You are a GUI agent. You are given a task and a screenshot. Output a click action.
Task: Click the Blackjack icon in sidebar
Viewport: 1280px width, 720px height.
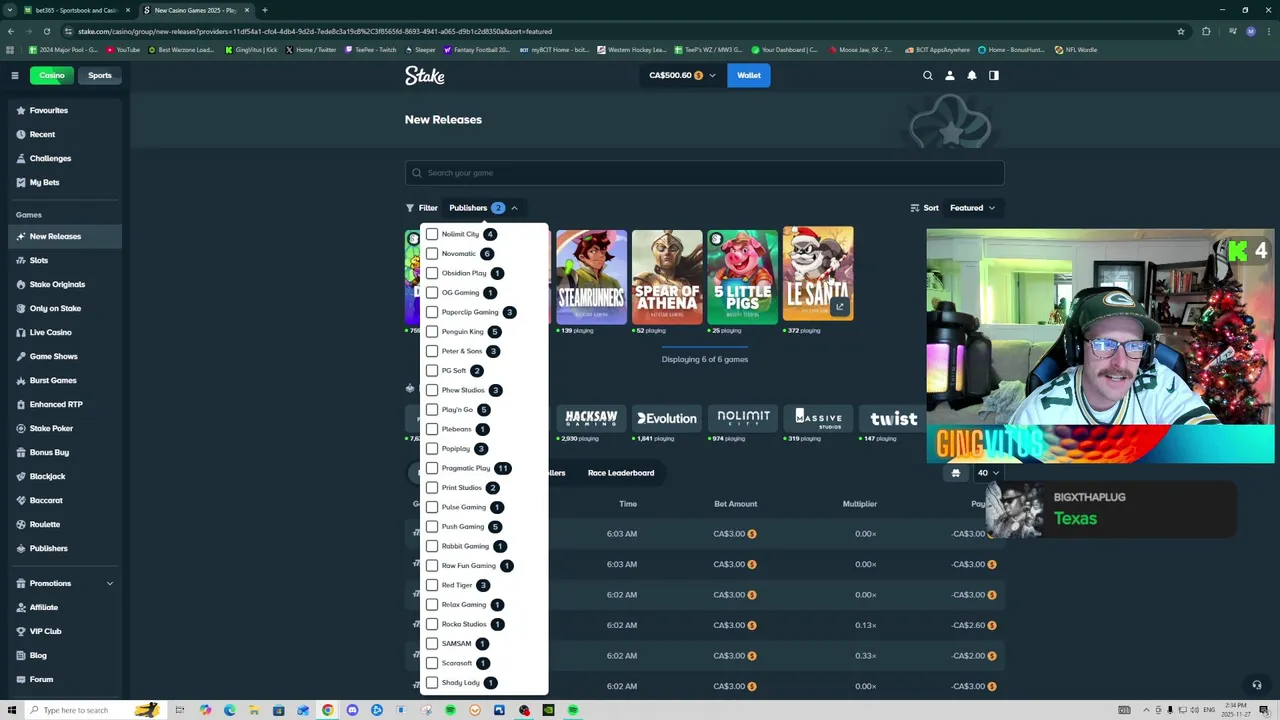point(21,476)
